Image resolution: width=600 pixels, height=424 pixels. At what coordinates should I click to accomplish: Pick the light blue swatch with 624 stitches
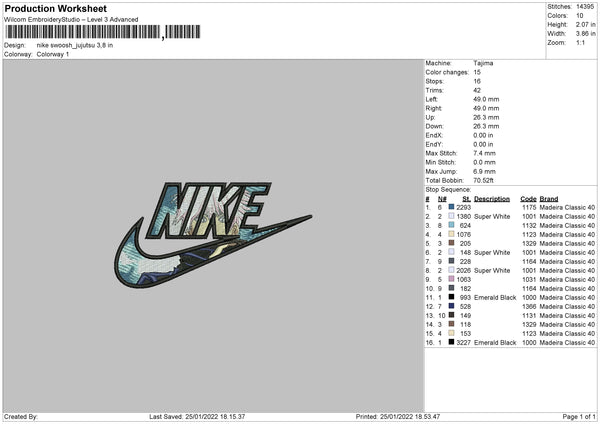click(x=451, y=225)
